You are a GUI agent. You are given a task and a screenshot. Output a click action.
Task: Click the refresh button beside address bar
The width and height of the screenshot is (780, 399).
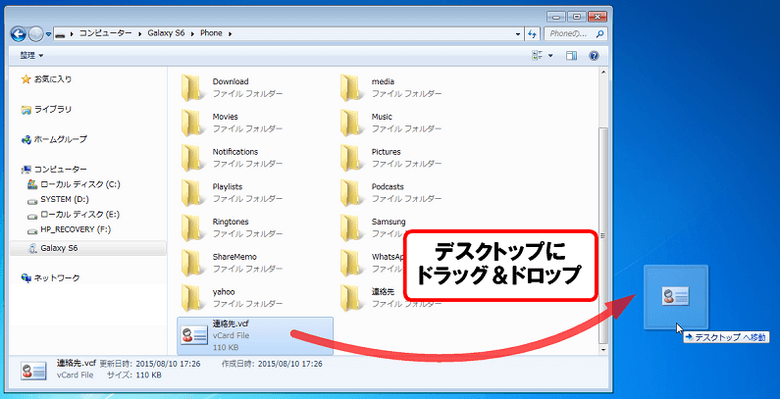pos(533,34)
